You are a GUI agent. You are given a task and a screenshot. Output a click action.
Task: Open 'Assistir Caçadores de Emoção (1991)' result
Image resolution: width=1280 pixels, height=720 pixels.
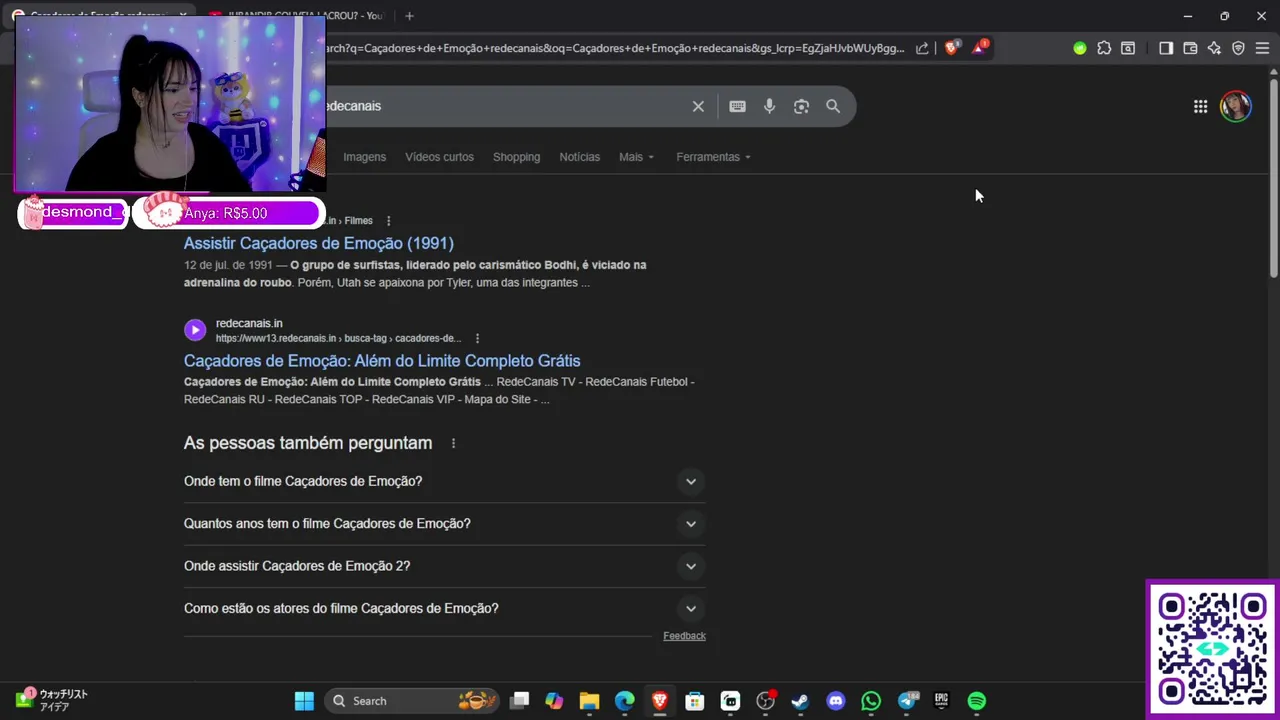(319, 243)
